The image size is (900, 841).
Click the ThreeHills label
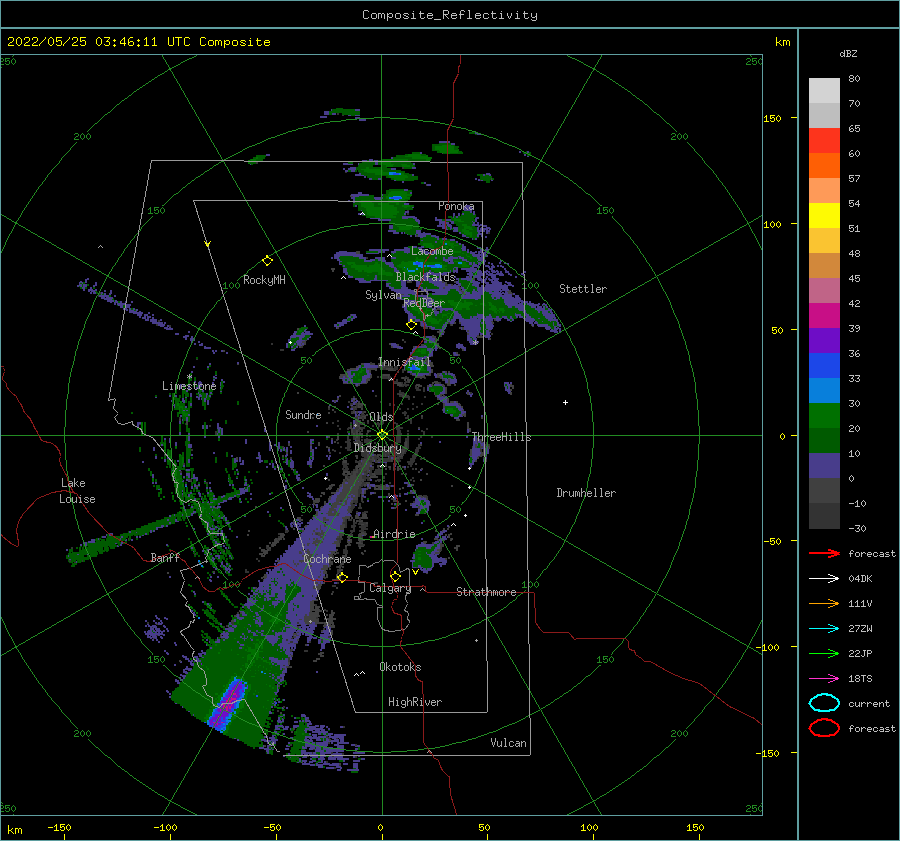click(502, 437)
